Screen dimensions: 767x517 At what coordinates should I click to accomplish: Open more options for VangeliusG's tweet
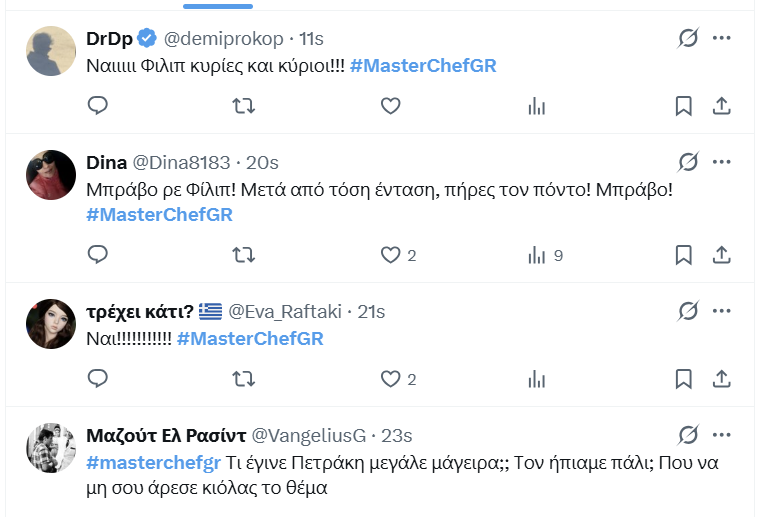[x=722, y=435]
